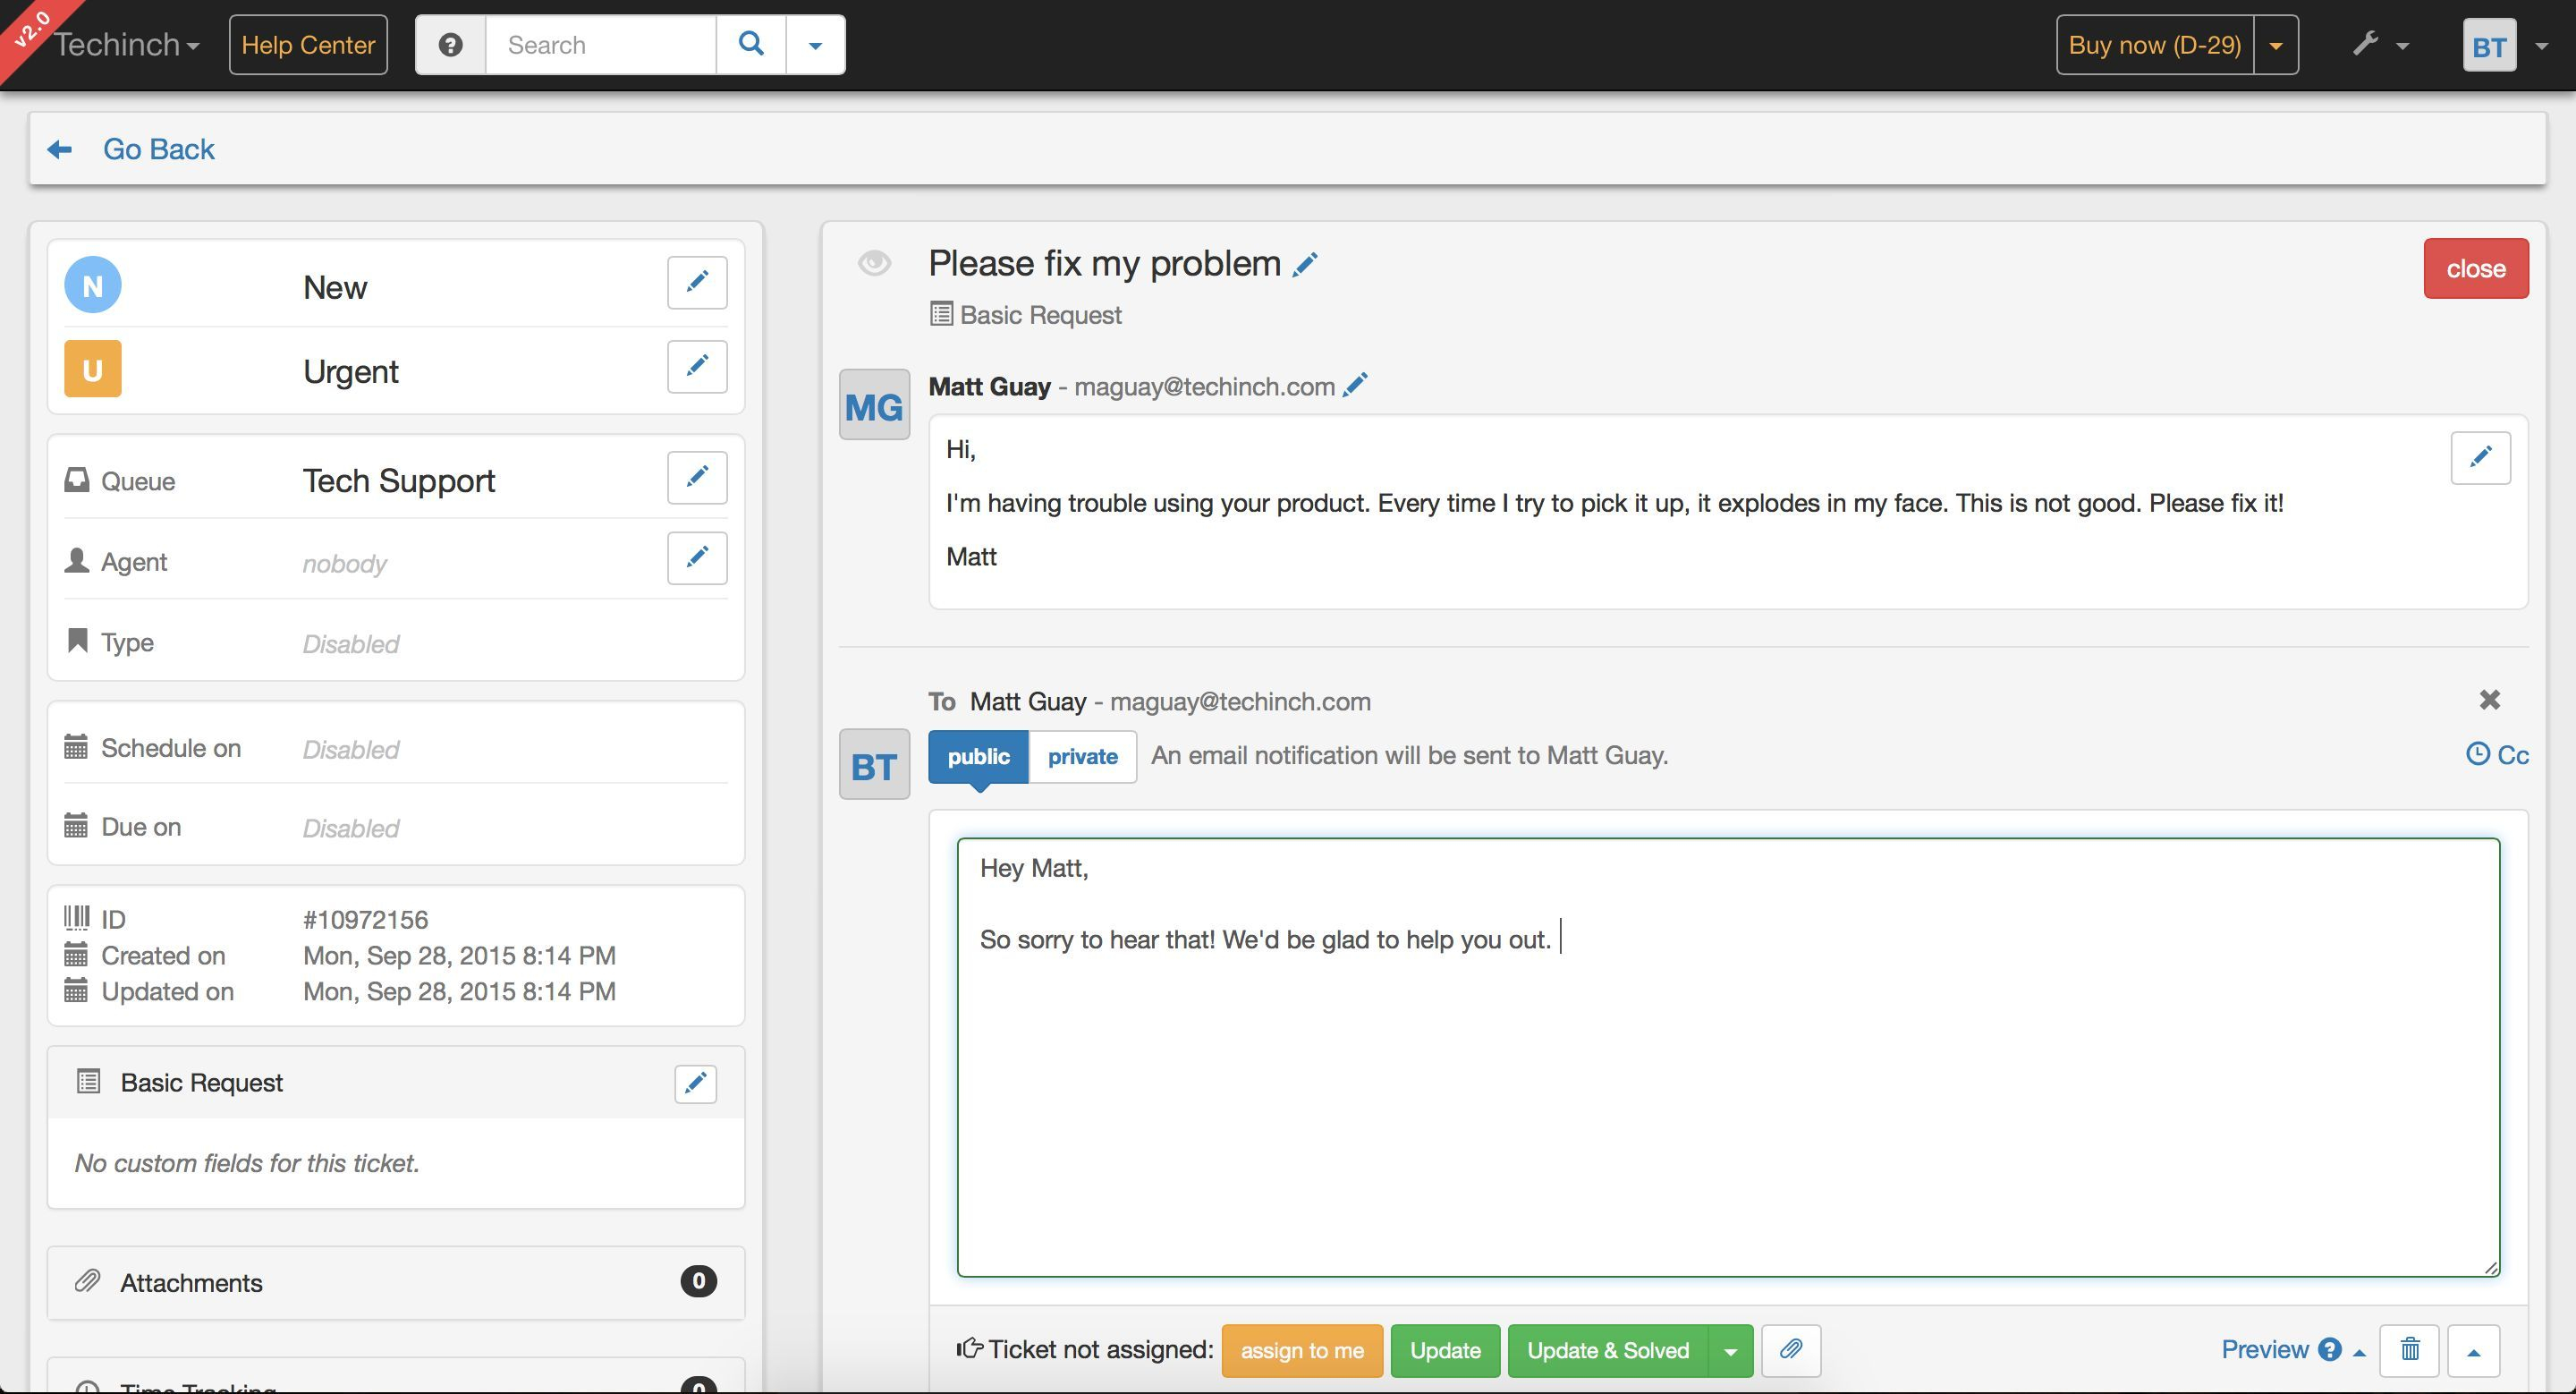Switch reply to private
This screenshot has height=1394, width=2576.
[1082, 757]
